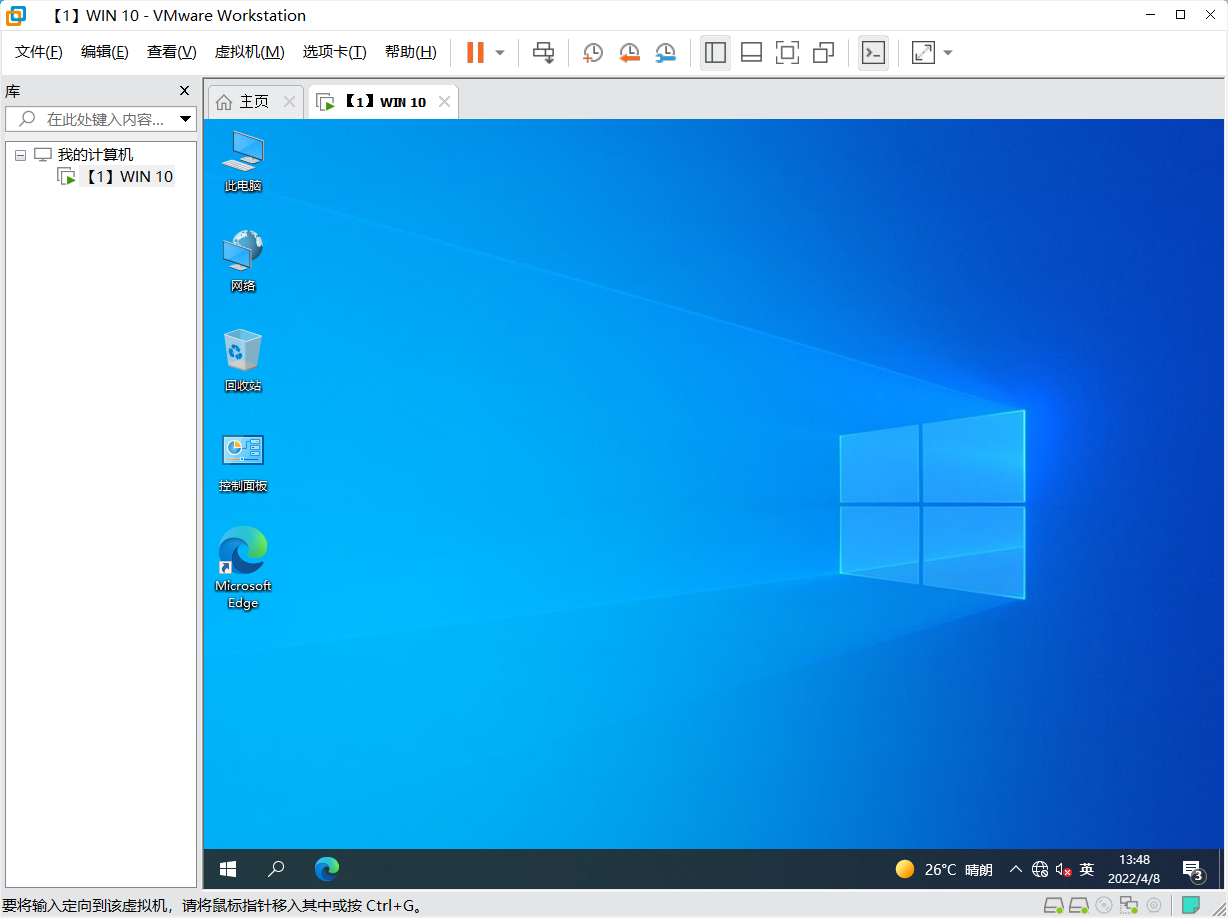Open the 13:48 clock and calendar

tap(1134, 869)
